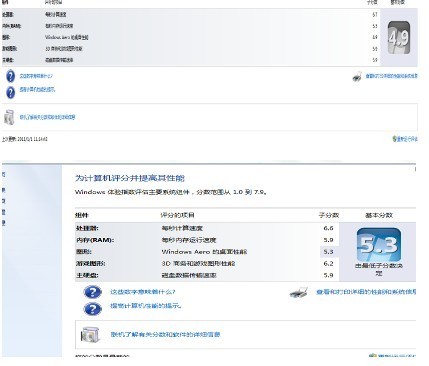
Task: Open link 提高计算机性能的提示
Action: [146, 306]
